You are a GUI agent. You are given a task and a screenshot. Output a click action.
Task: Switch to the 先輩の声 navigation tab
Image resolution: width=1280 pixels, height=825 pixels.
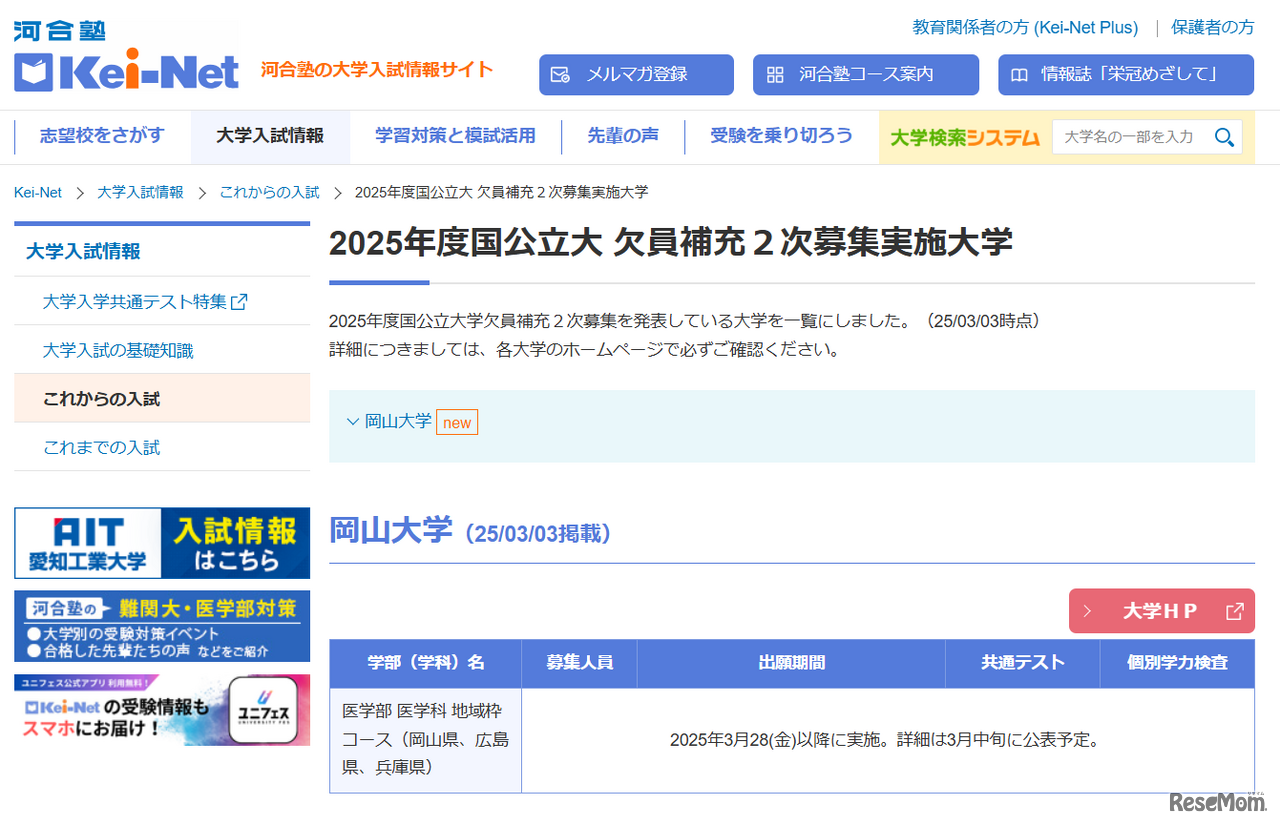(x=622, y=137)
